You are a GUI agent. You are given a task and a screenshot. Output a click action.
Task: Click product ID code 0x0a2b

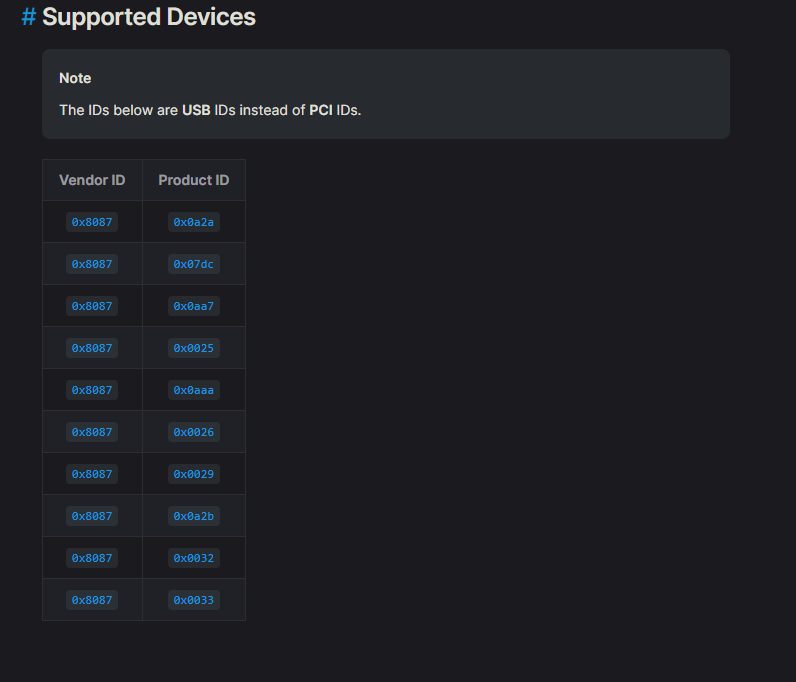click(x=194, y=516)
